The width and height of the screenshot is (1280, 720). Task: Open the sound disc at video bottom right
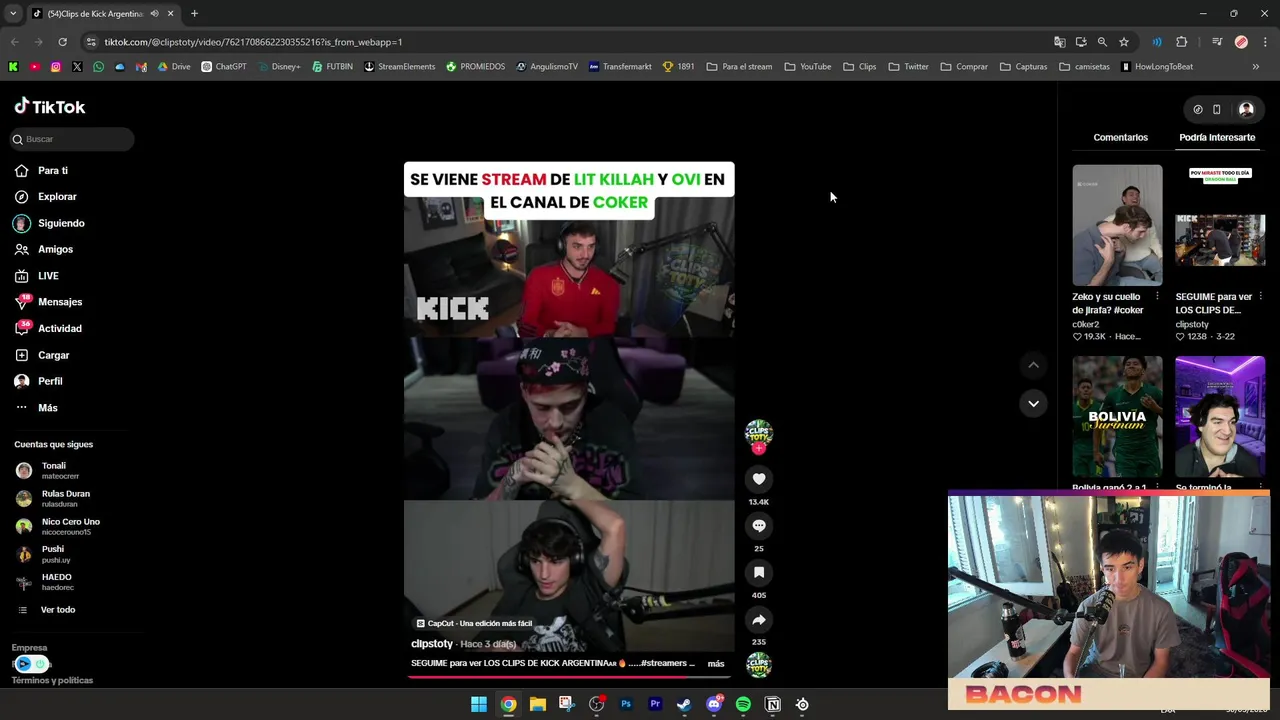pyautogui.click(x=759, y=665)
